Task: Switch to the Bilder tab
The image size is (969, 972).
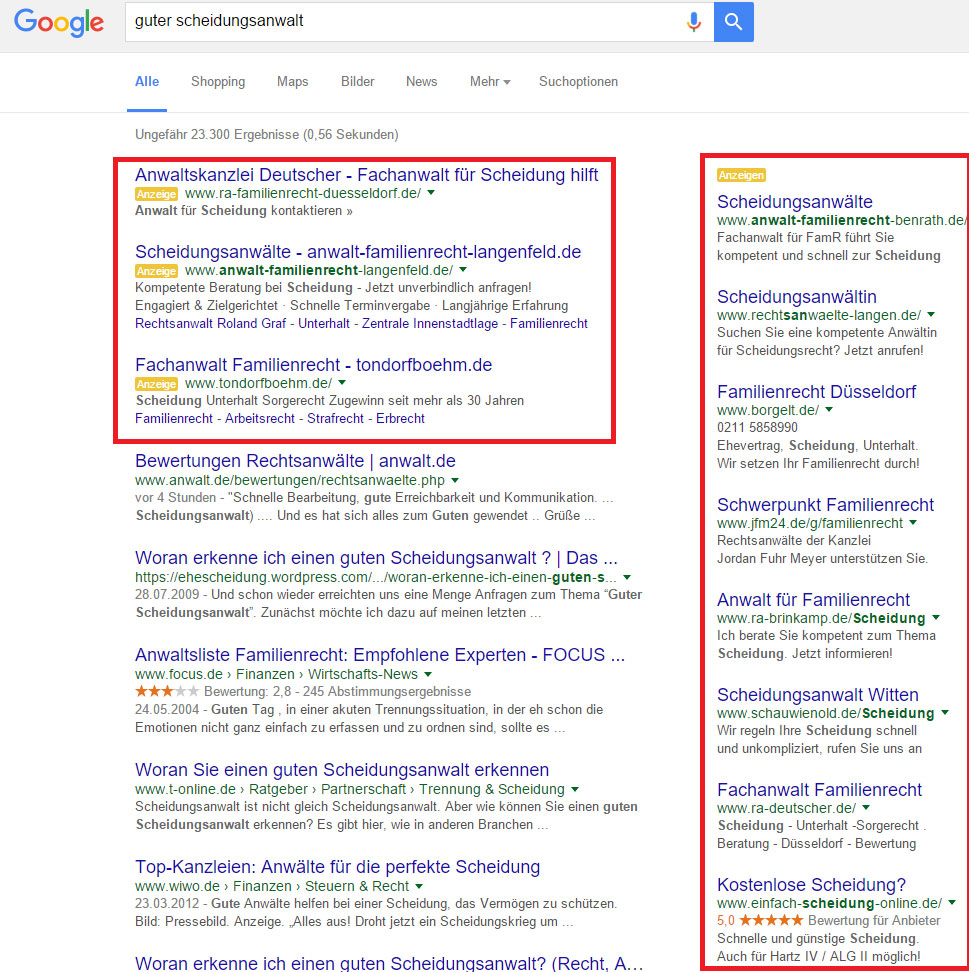Action: click(x=358, y=82)
